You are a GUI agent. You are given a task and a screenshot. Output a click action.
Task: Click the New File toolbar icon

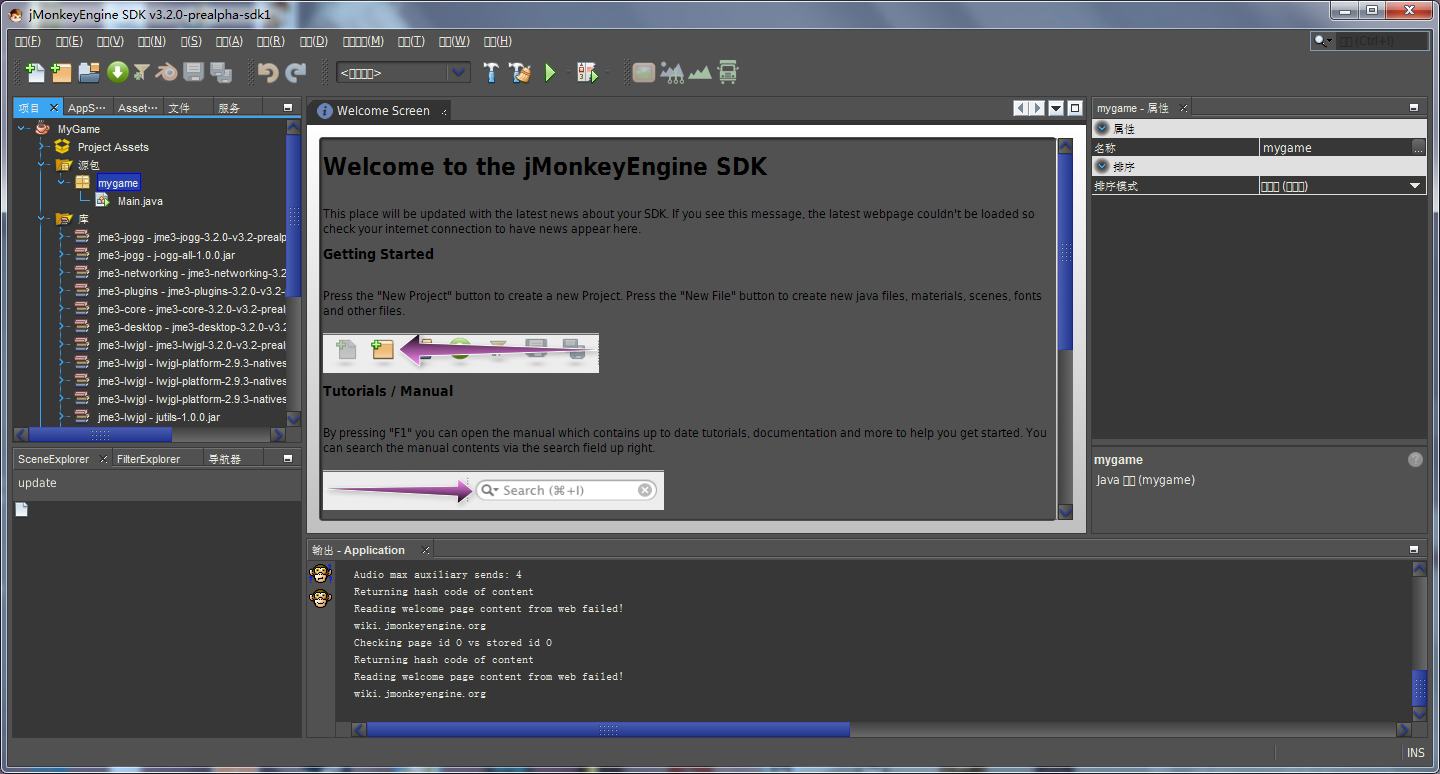pyautogui.click(x=35, y=72)
